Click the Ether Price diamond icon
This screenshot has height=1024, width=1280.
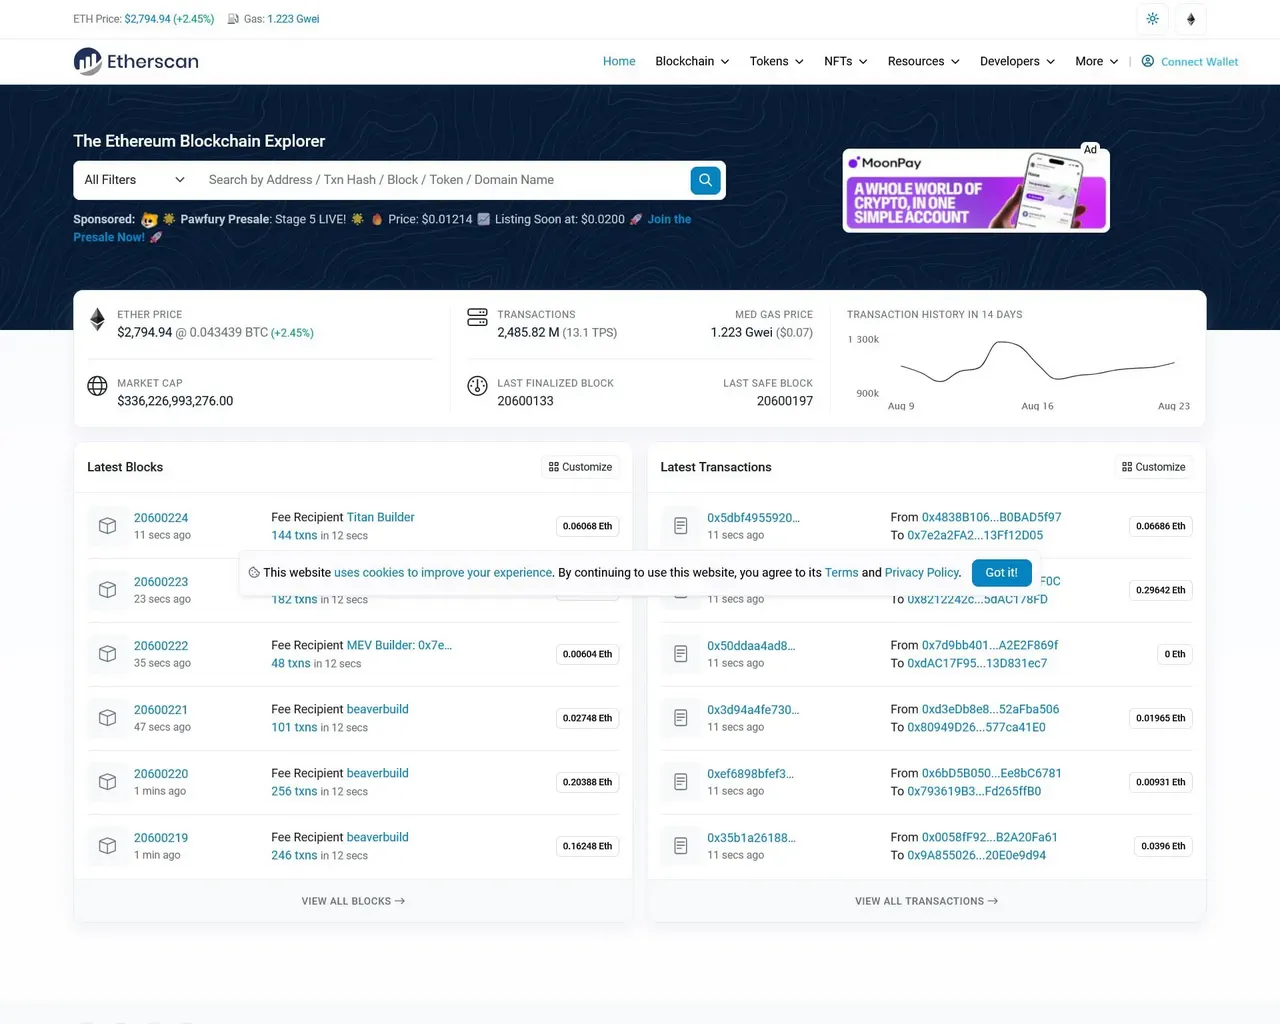97,319
